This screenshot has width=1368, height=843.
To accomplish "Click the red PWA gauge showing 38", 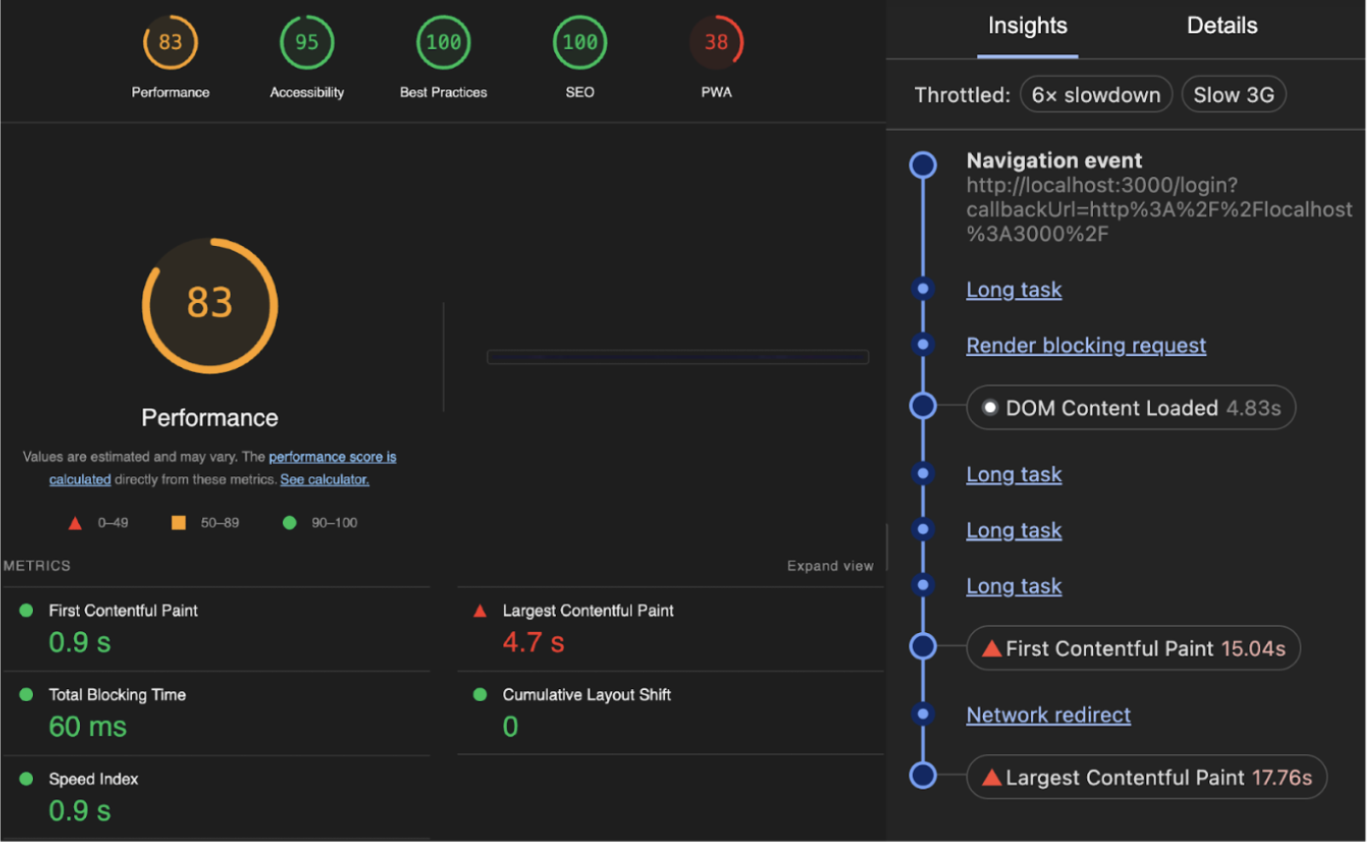I will point(716,42).
